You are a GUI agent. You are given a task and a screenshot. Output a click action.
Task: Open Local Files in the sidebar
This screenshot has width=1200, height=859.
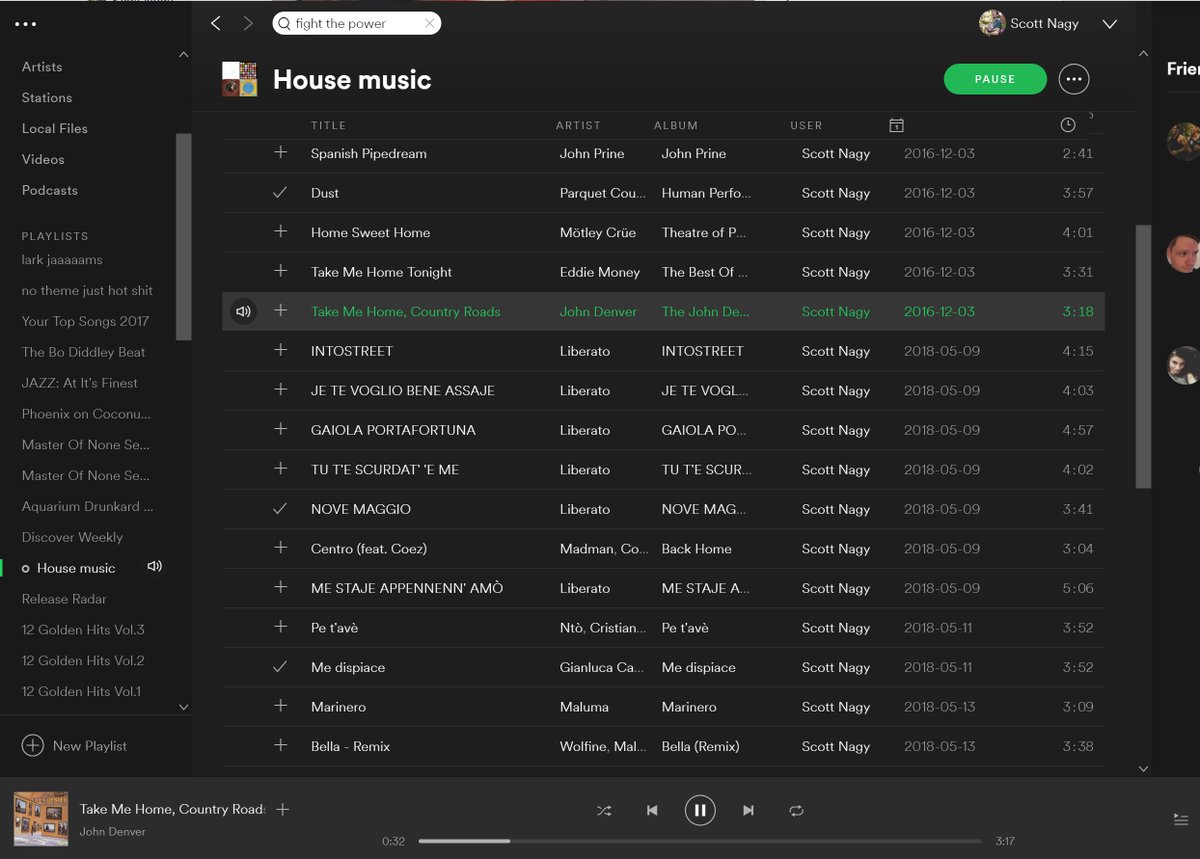pos(55,129)
